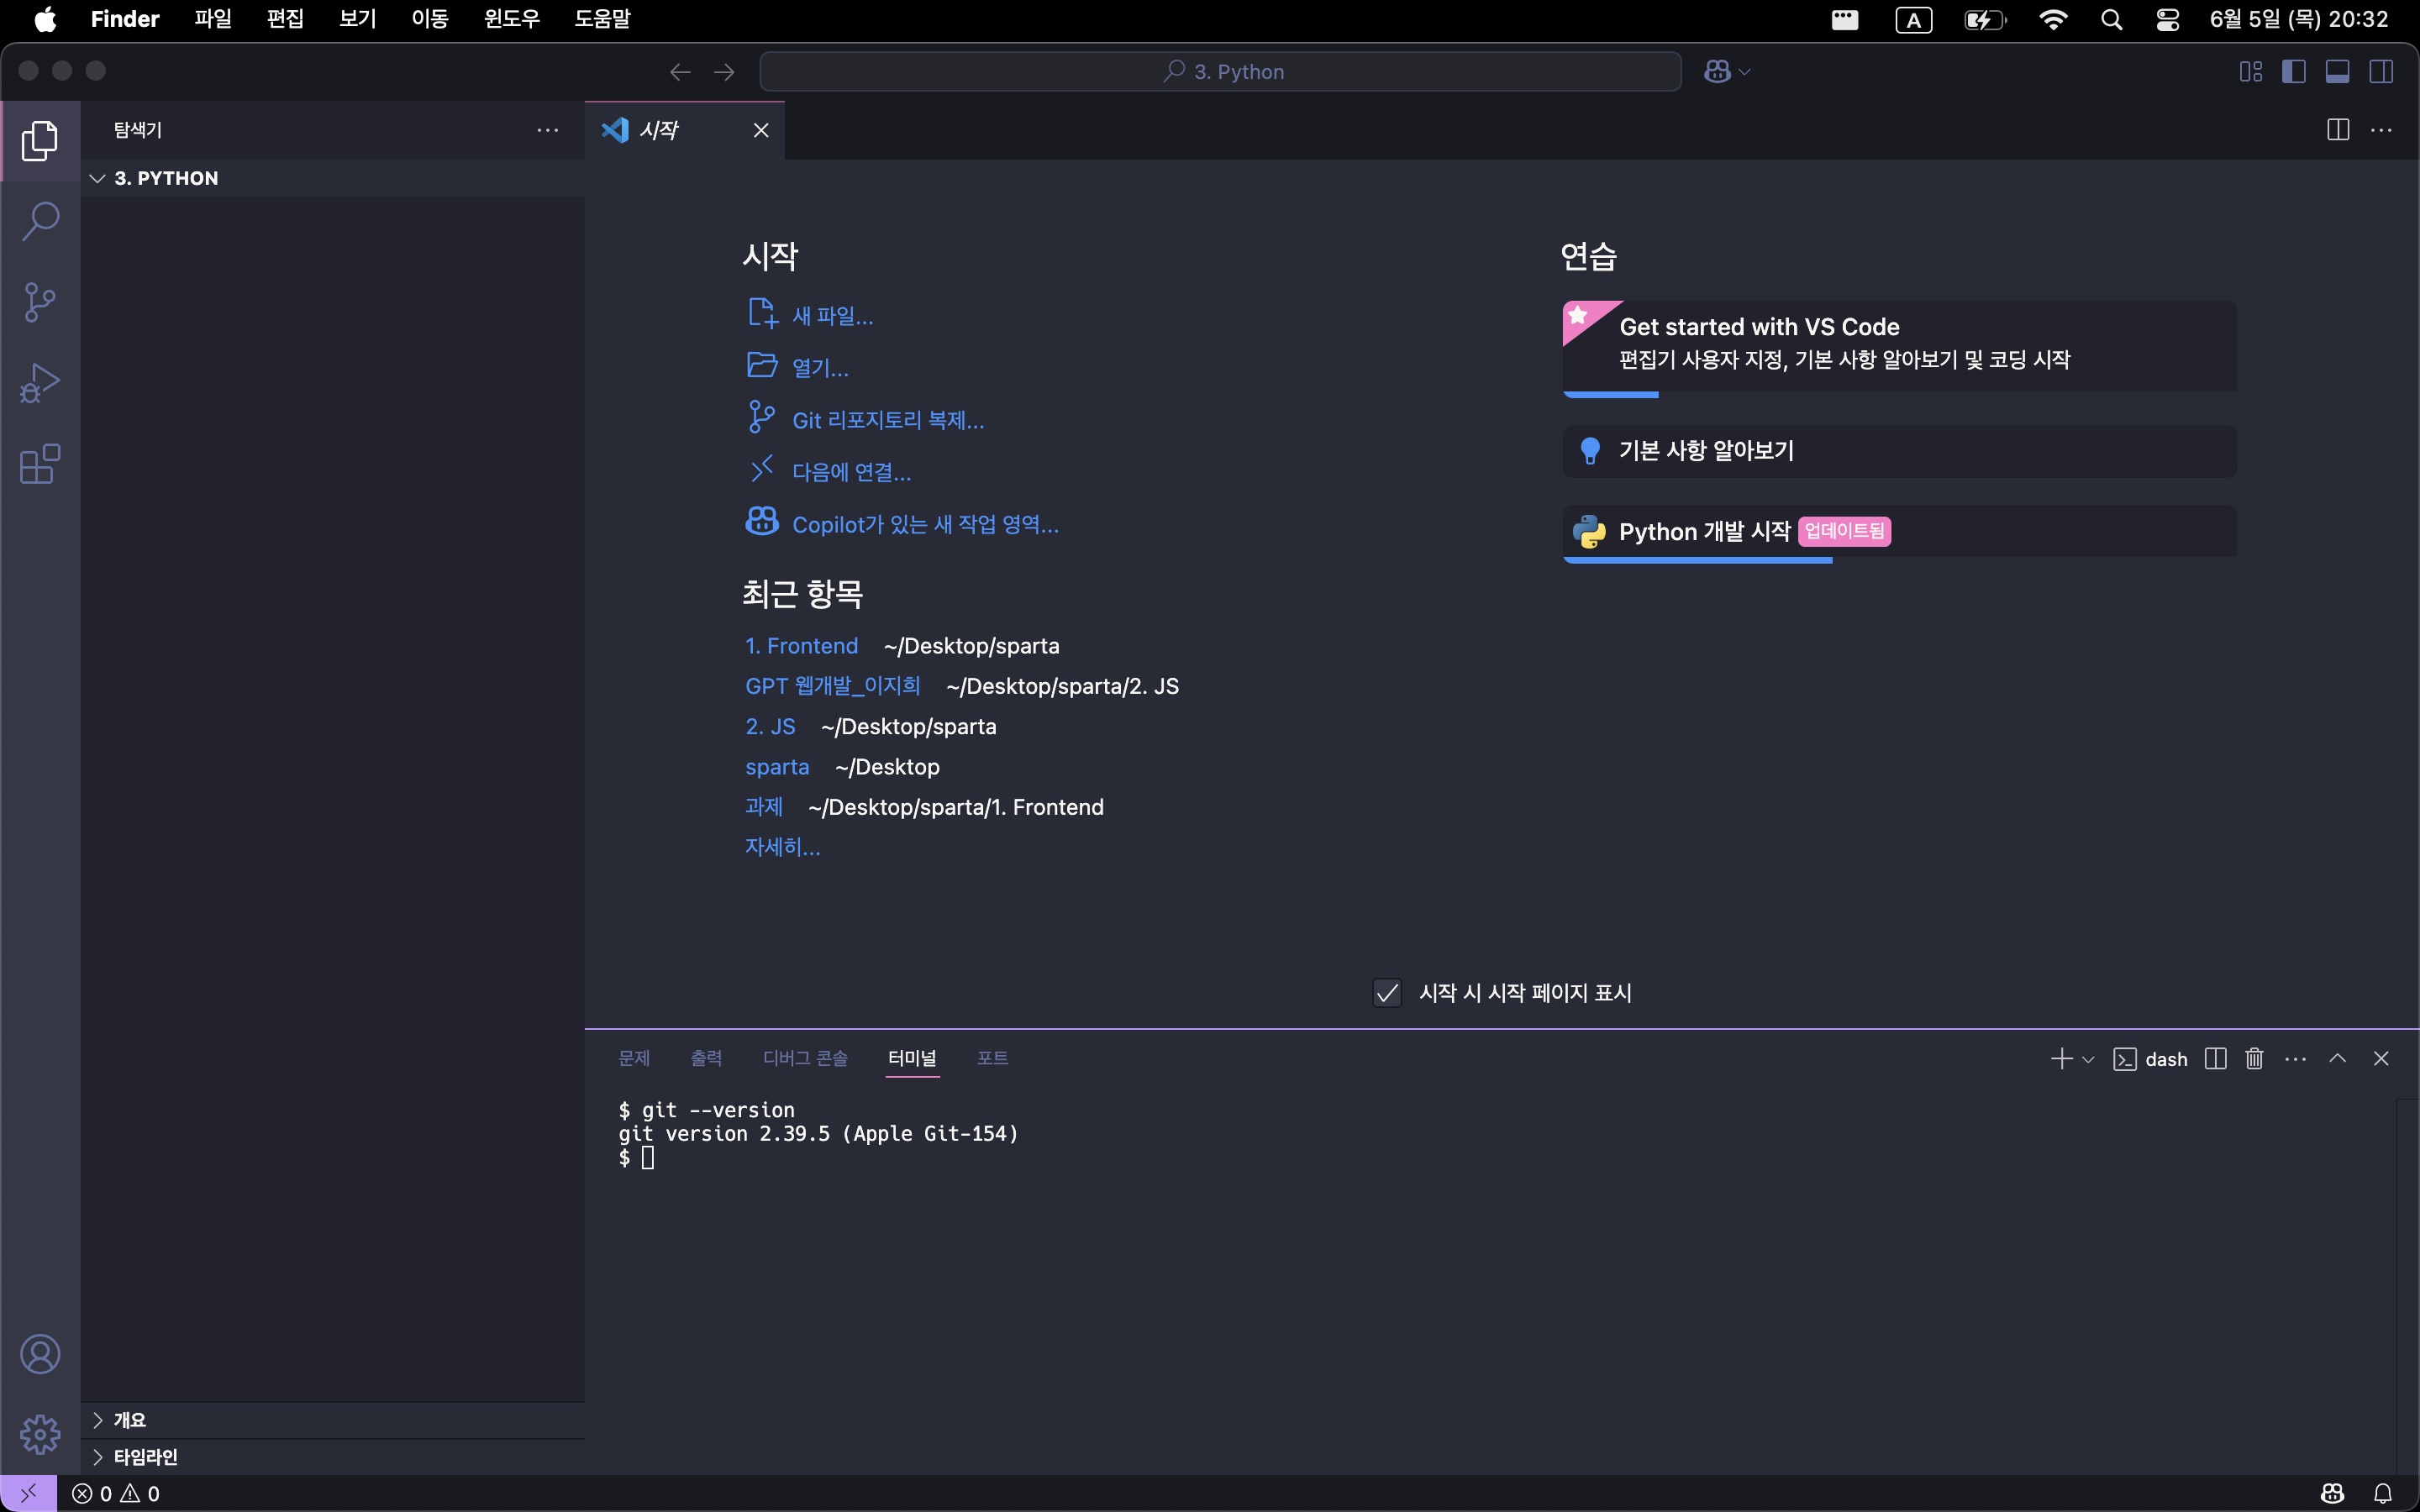Click the Copilot status icon in status bar
Image resolution: width=2420 pixels, height=1512 pixels.
tap(2333, 1493)
